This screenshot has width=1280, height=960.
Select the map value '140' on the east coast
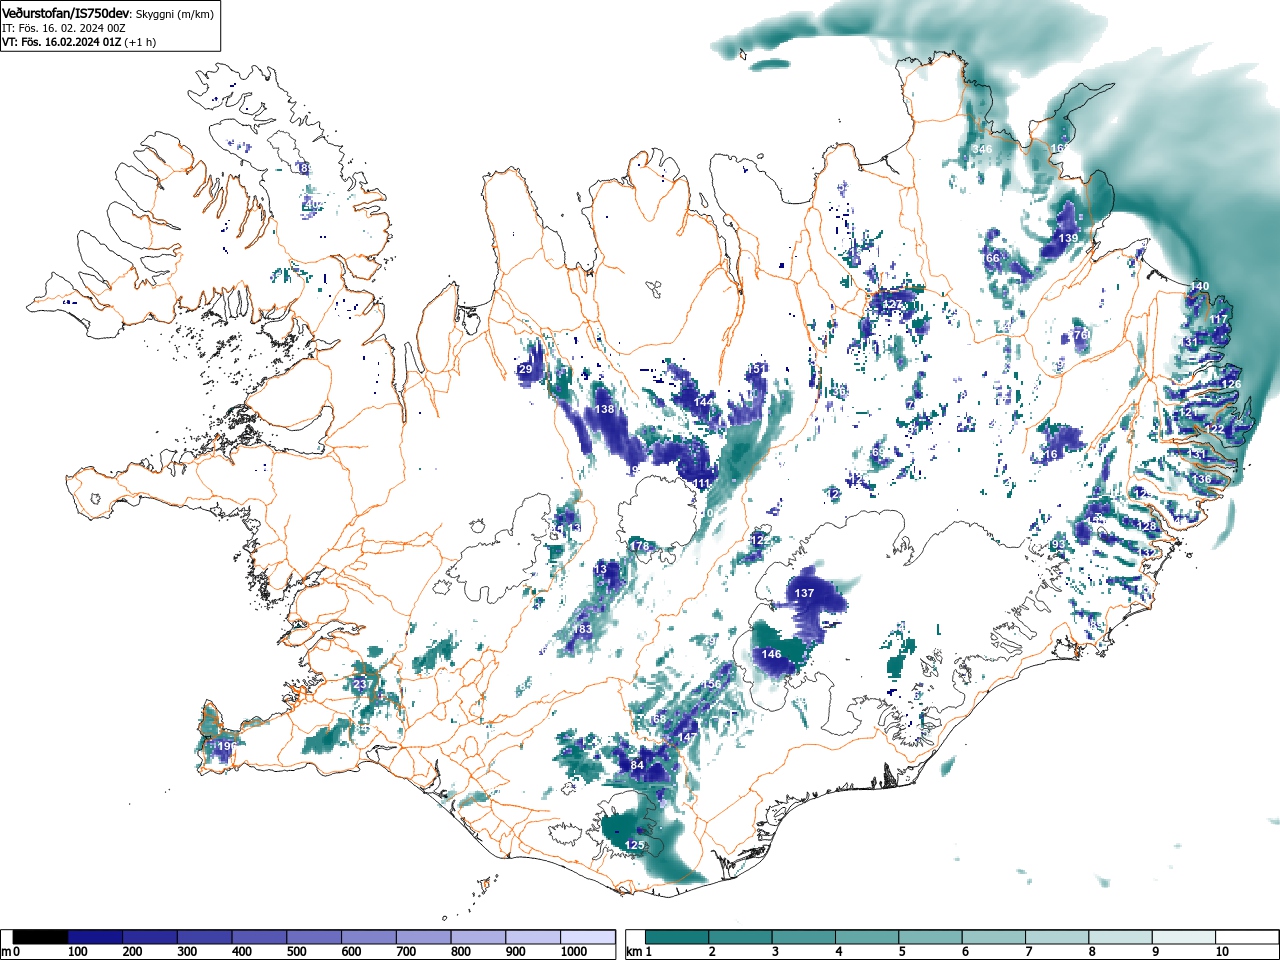pyautogui.click(x=1199, y=287)
